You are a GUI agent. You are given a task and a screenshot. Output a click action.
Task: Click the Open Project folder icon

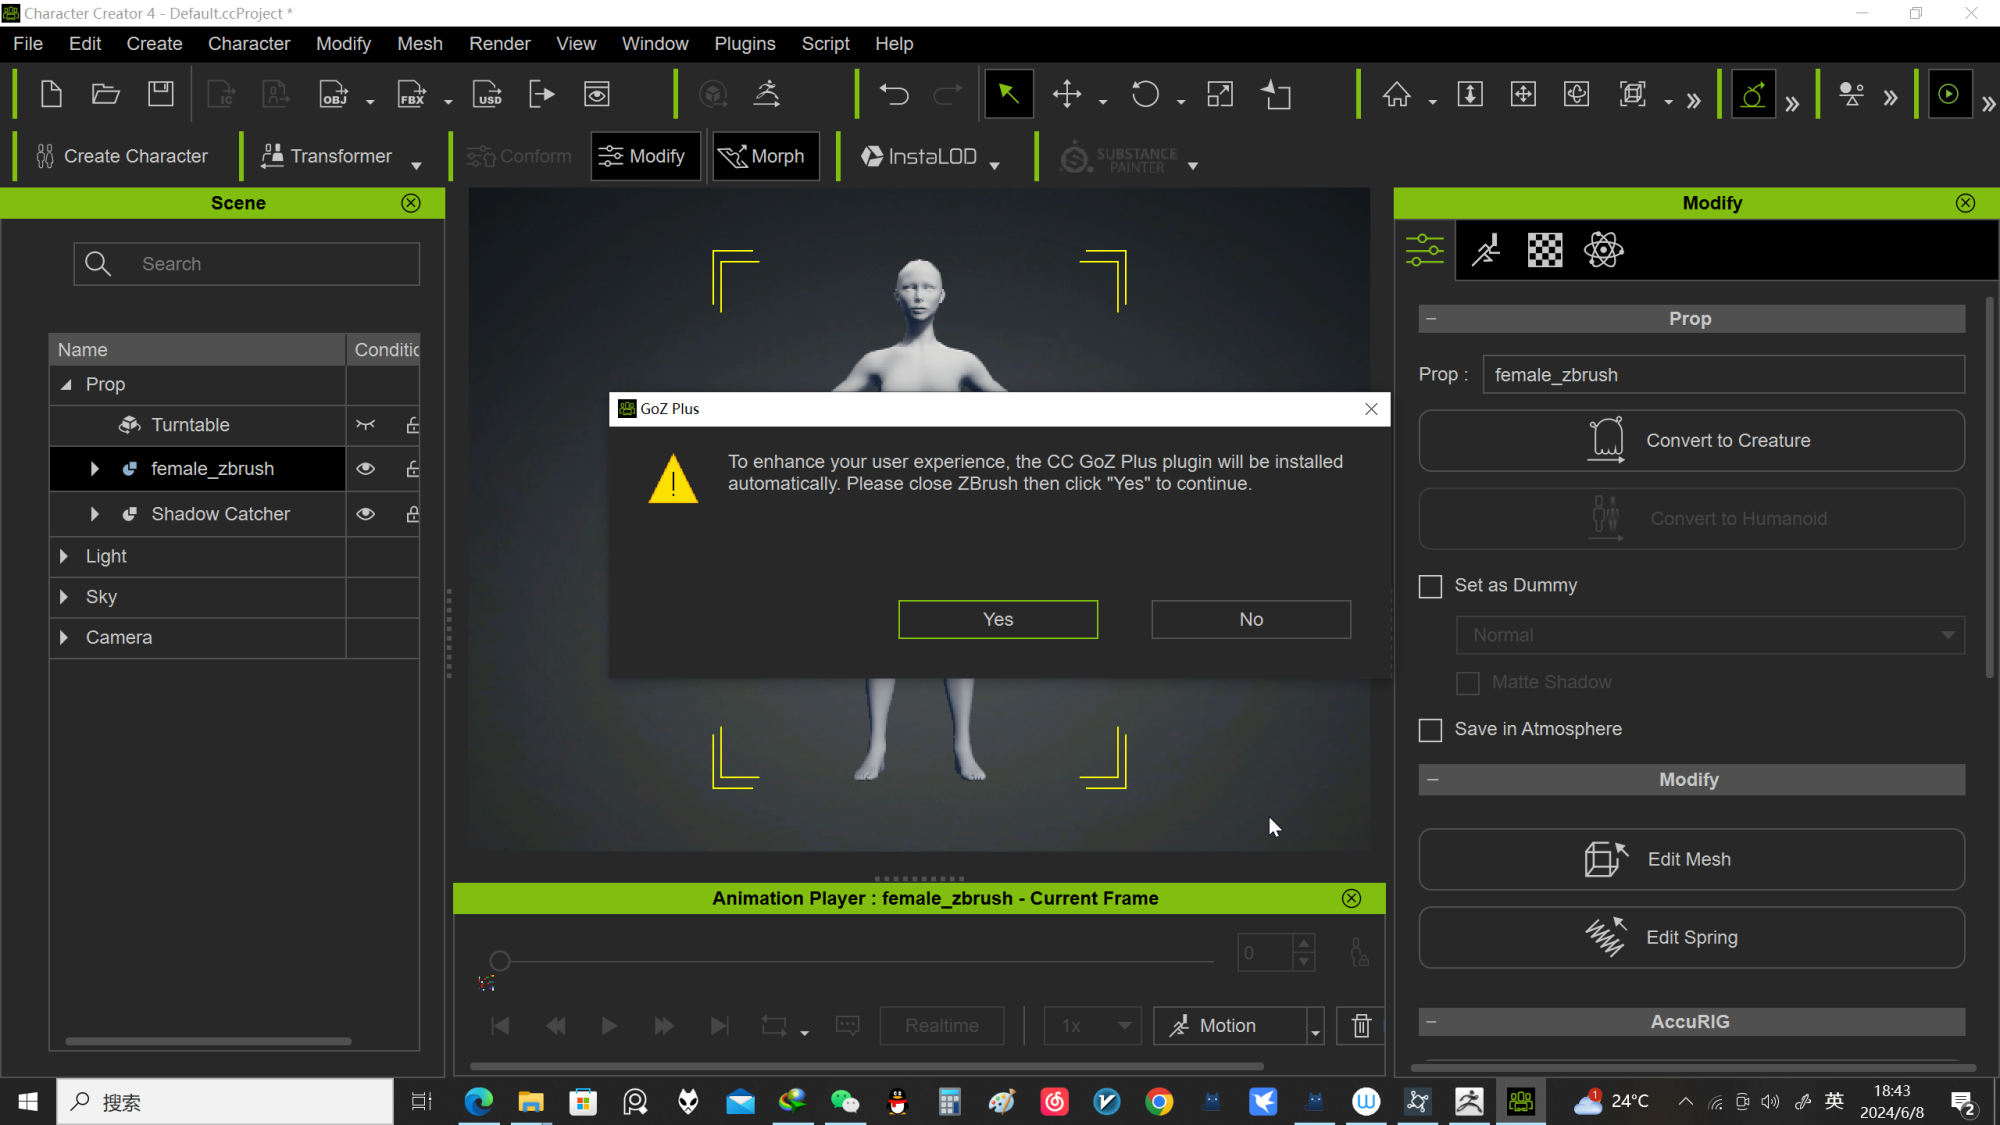click(x=106, y=95)
